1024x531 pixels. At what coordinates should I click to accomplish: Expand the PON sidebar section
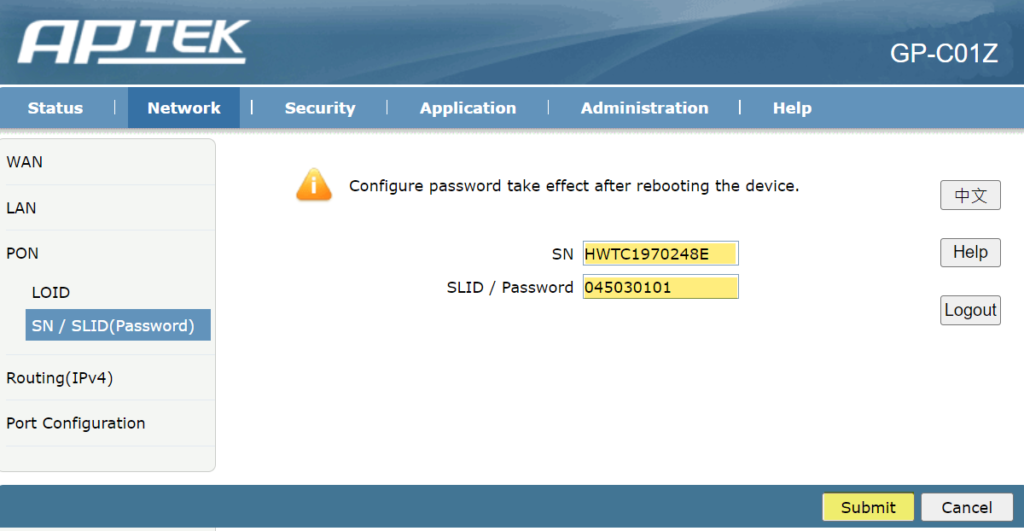click(23, 254)
